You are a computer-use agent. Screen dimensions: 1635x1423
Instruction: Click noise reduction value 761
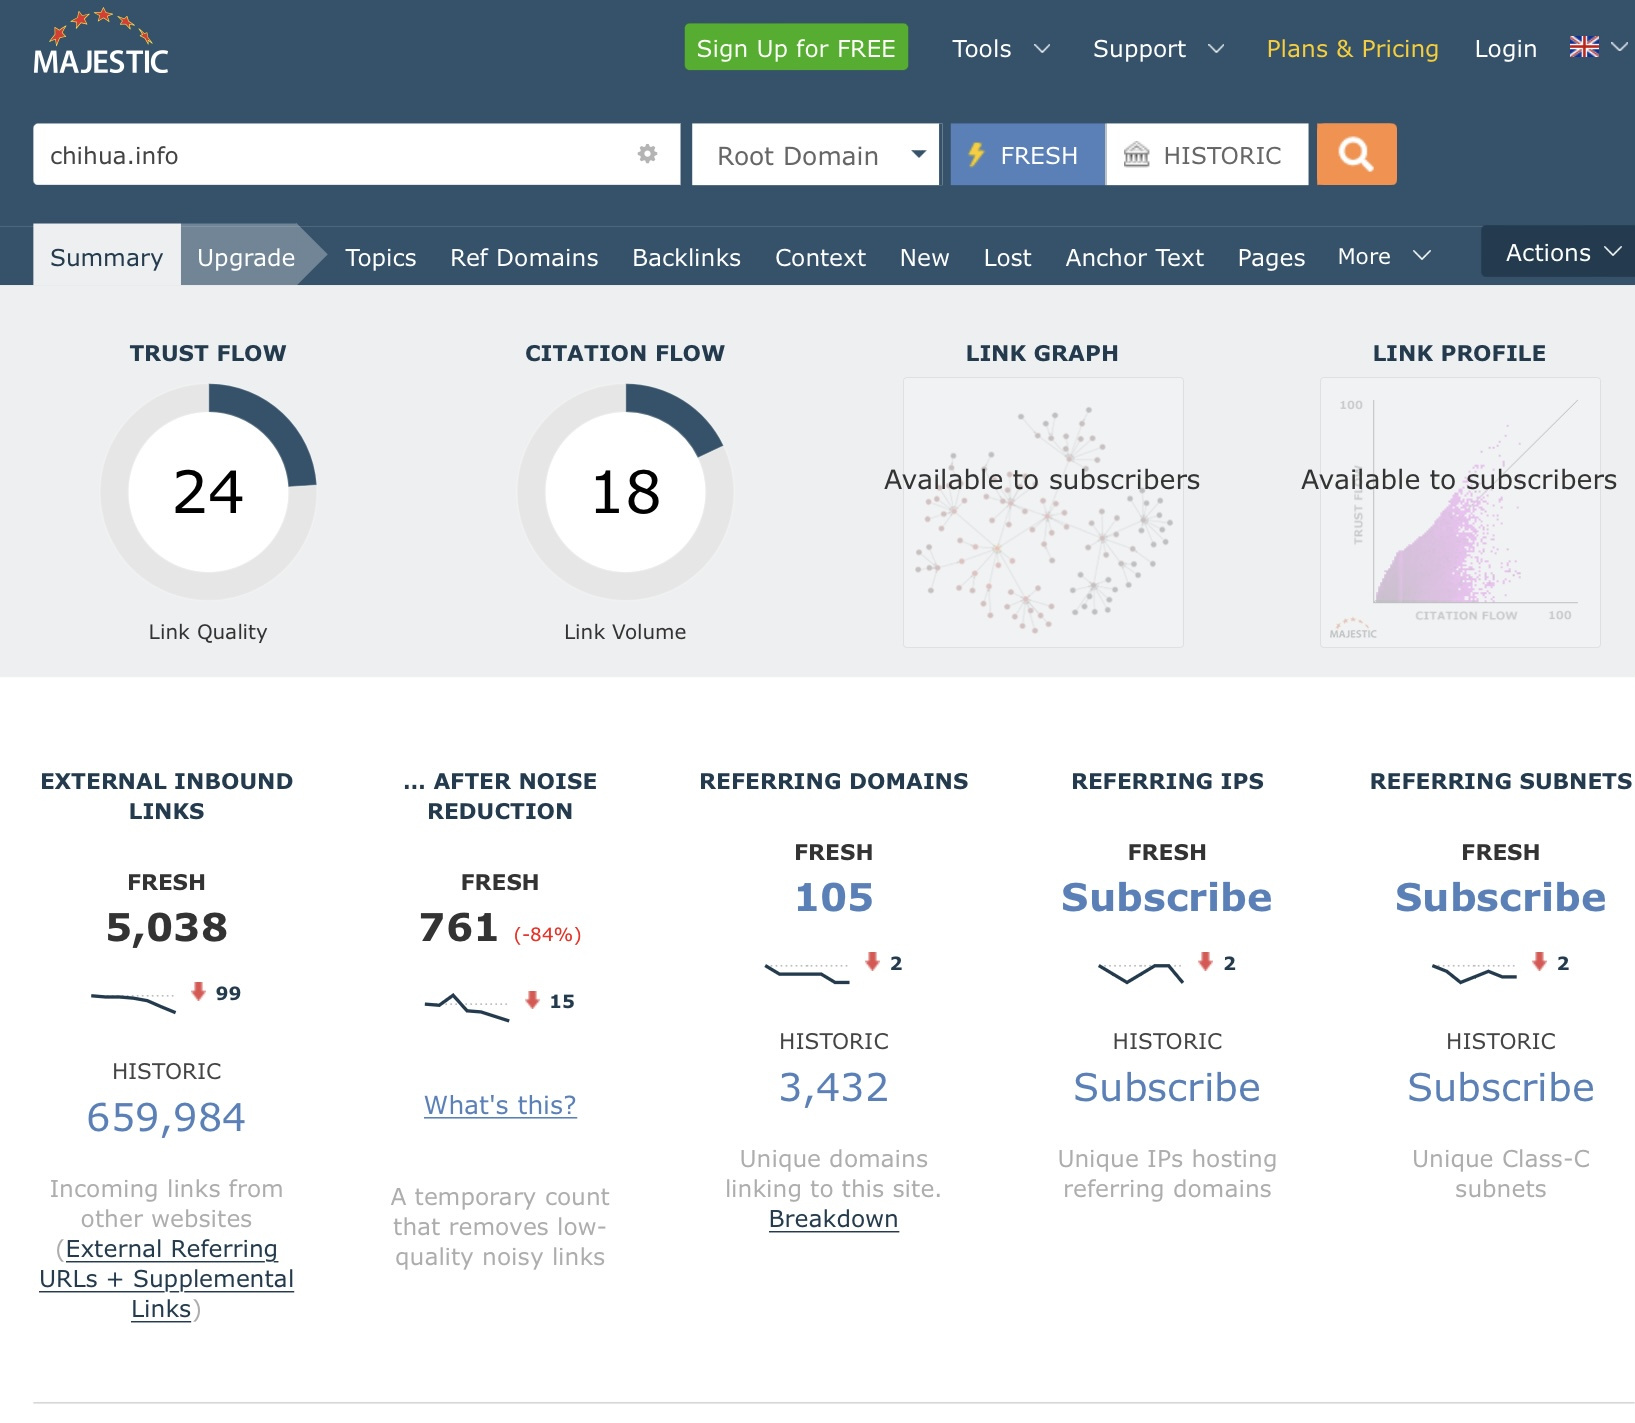(459, 927)
